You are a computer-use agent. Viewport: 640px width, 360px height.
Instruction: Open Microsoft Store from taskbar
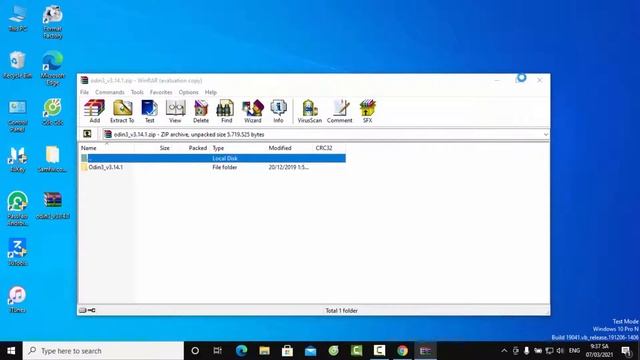click(x=287, y=351)
